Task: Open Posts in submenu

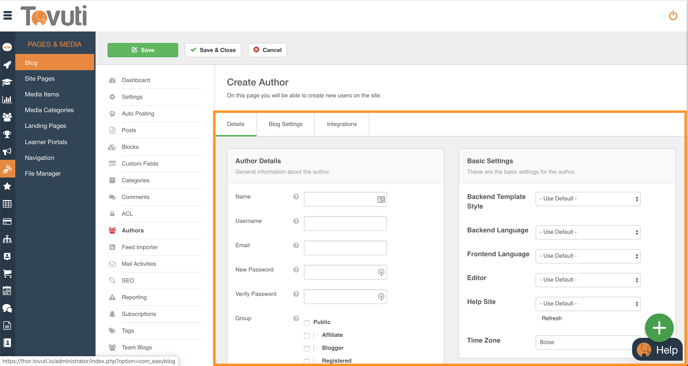Action: 129,130
